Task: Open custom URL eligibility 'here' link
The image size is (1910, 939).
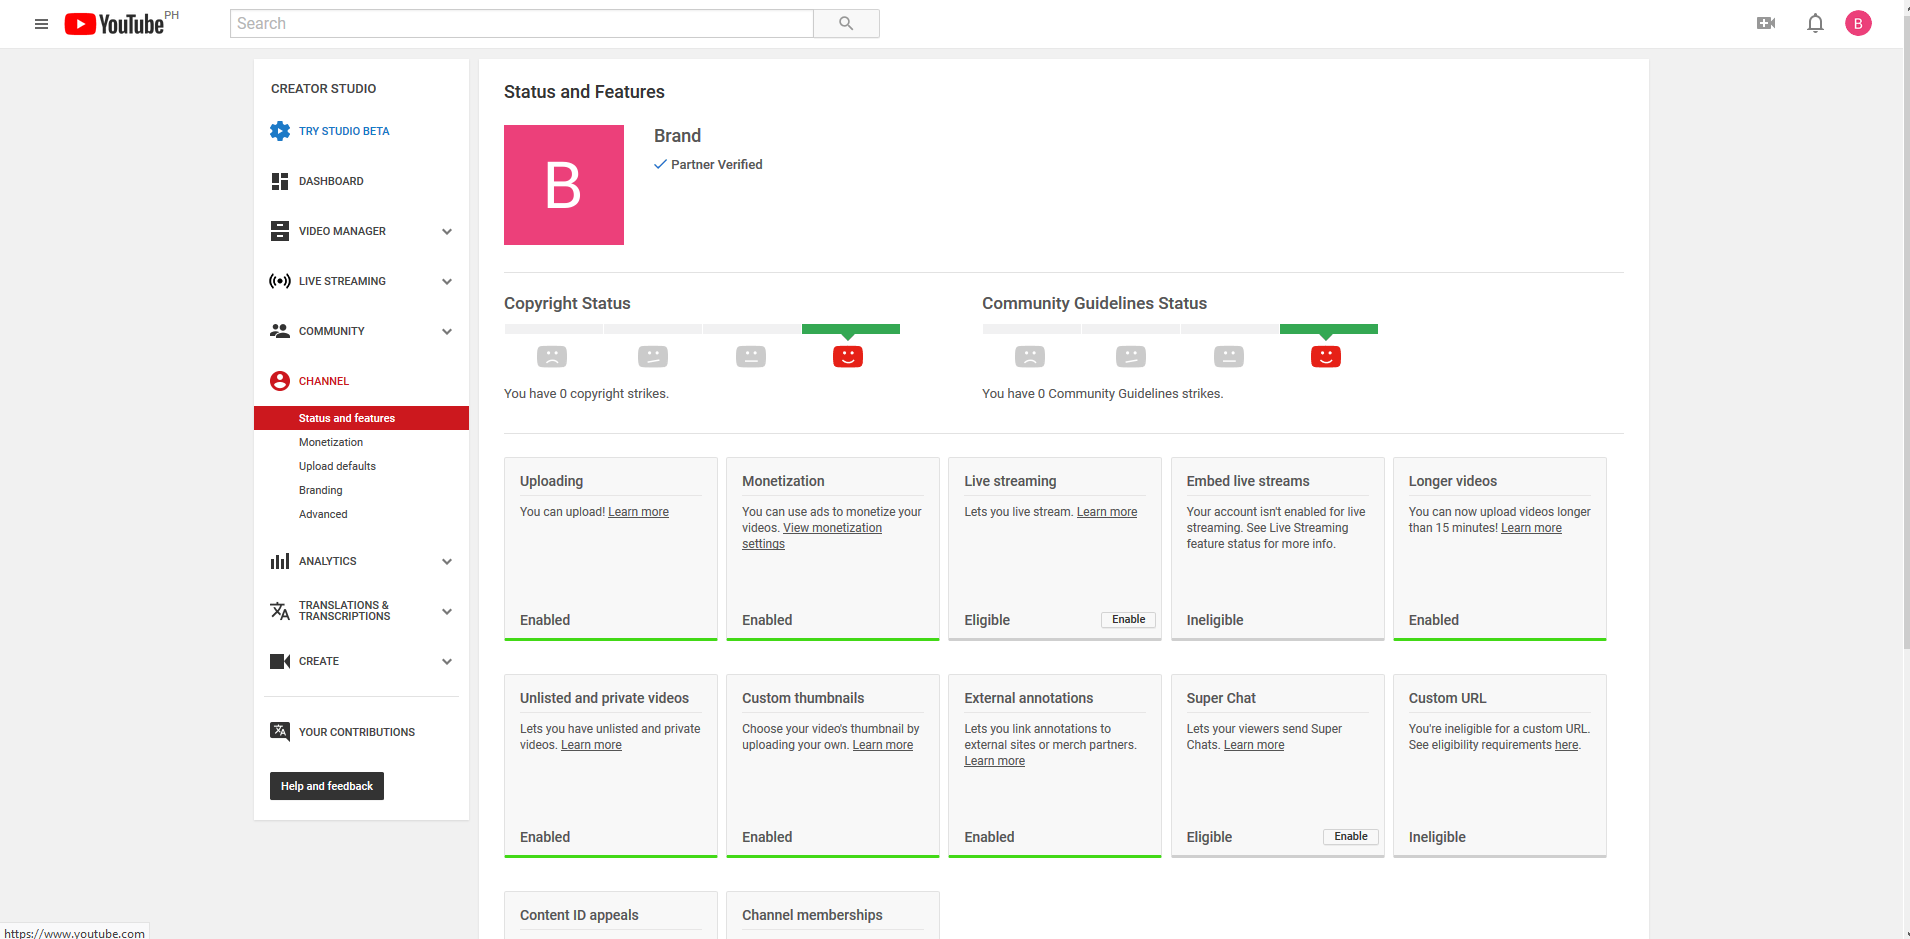Action: click(x=1566, y=745)
